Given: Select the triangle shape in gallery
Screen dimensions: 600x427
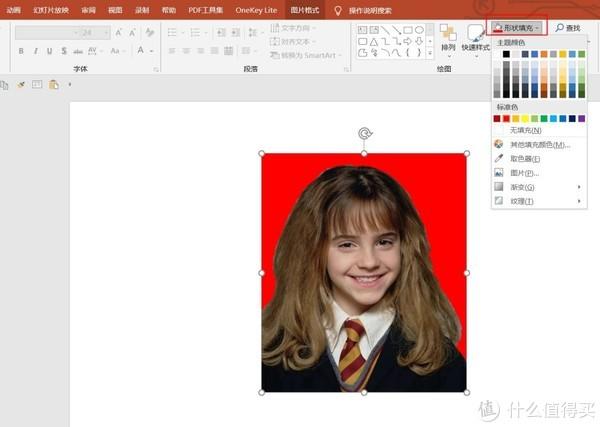Looking at the screenshot, I should [x=374, y=41].
